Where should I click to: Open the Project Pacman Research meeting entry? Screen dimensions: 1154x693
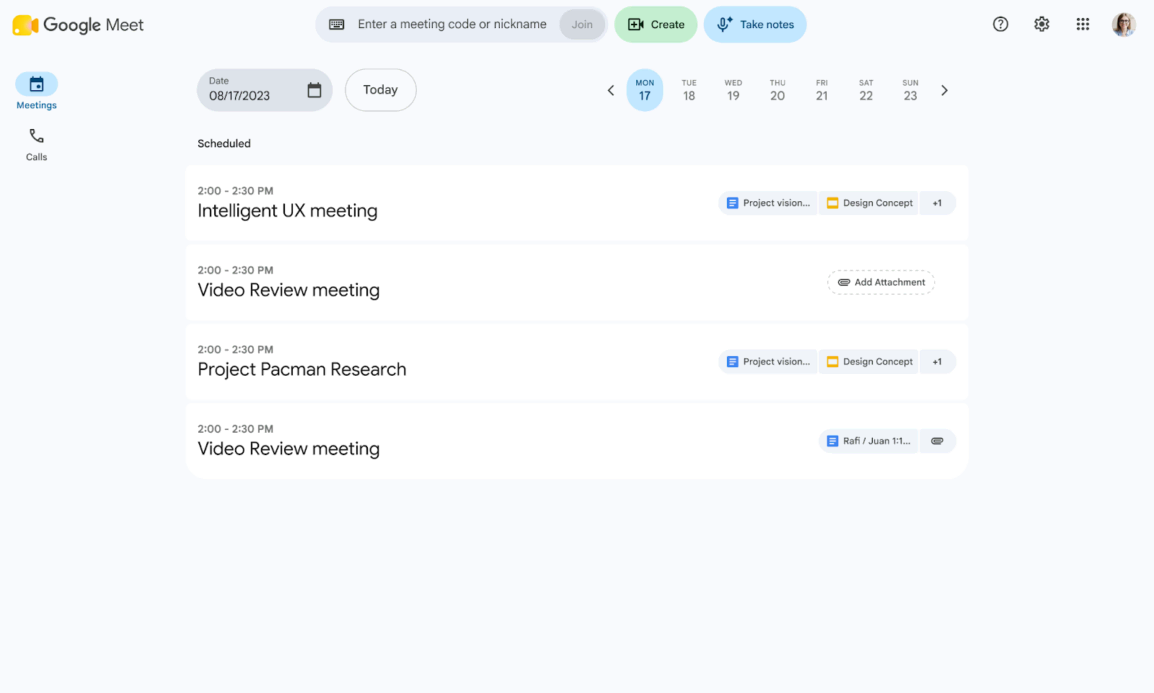(x=576, y=362)
